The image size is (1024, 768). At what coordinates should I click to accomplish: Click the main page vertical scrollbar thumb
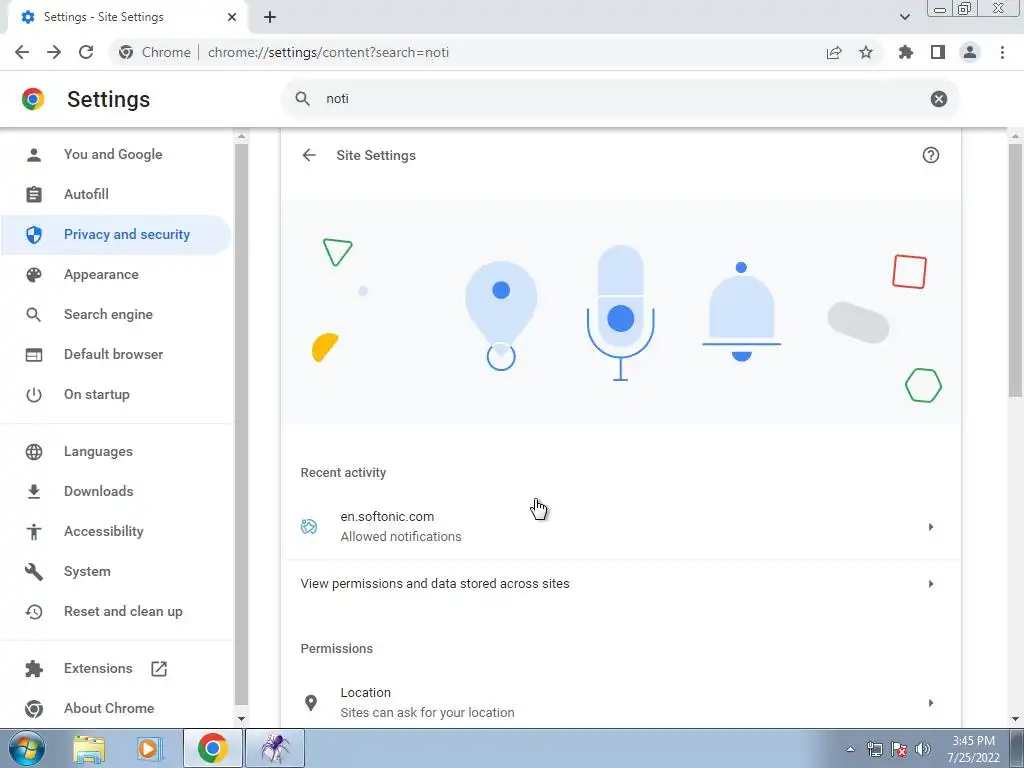[x=1014, y=269]
